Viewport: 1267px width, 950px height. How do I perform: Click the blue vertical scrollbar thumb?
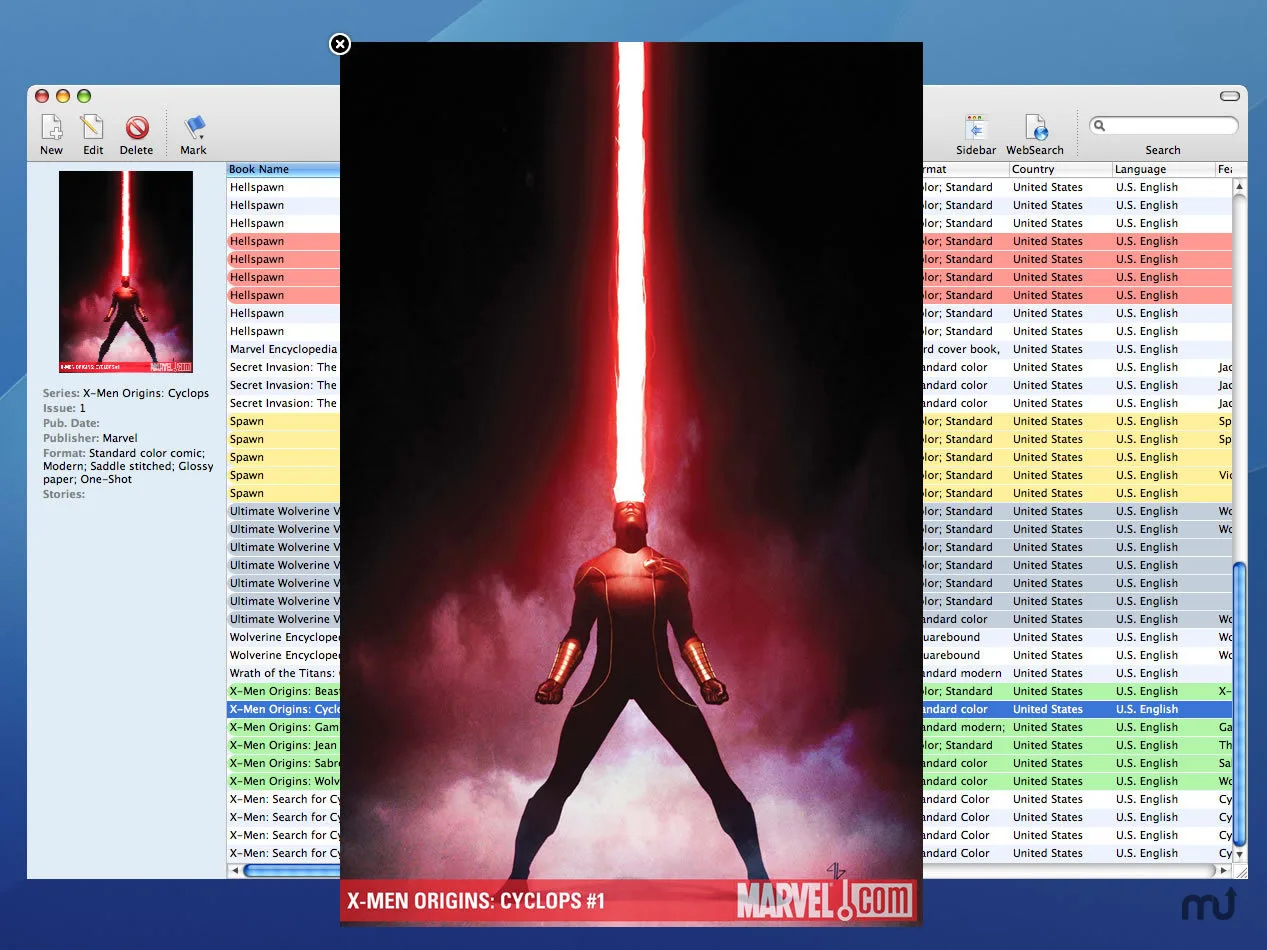tap(1240, 704)
